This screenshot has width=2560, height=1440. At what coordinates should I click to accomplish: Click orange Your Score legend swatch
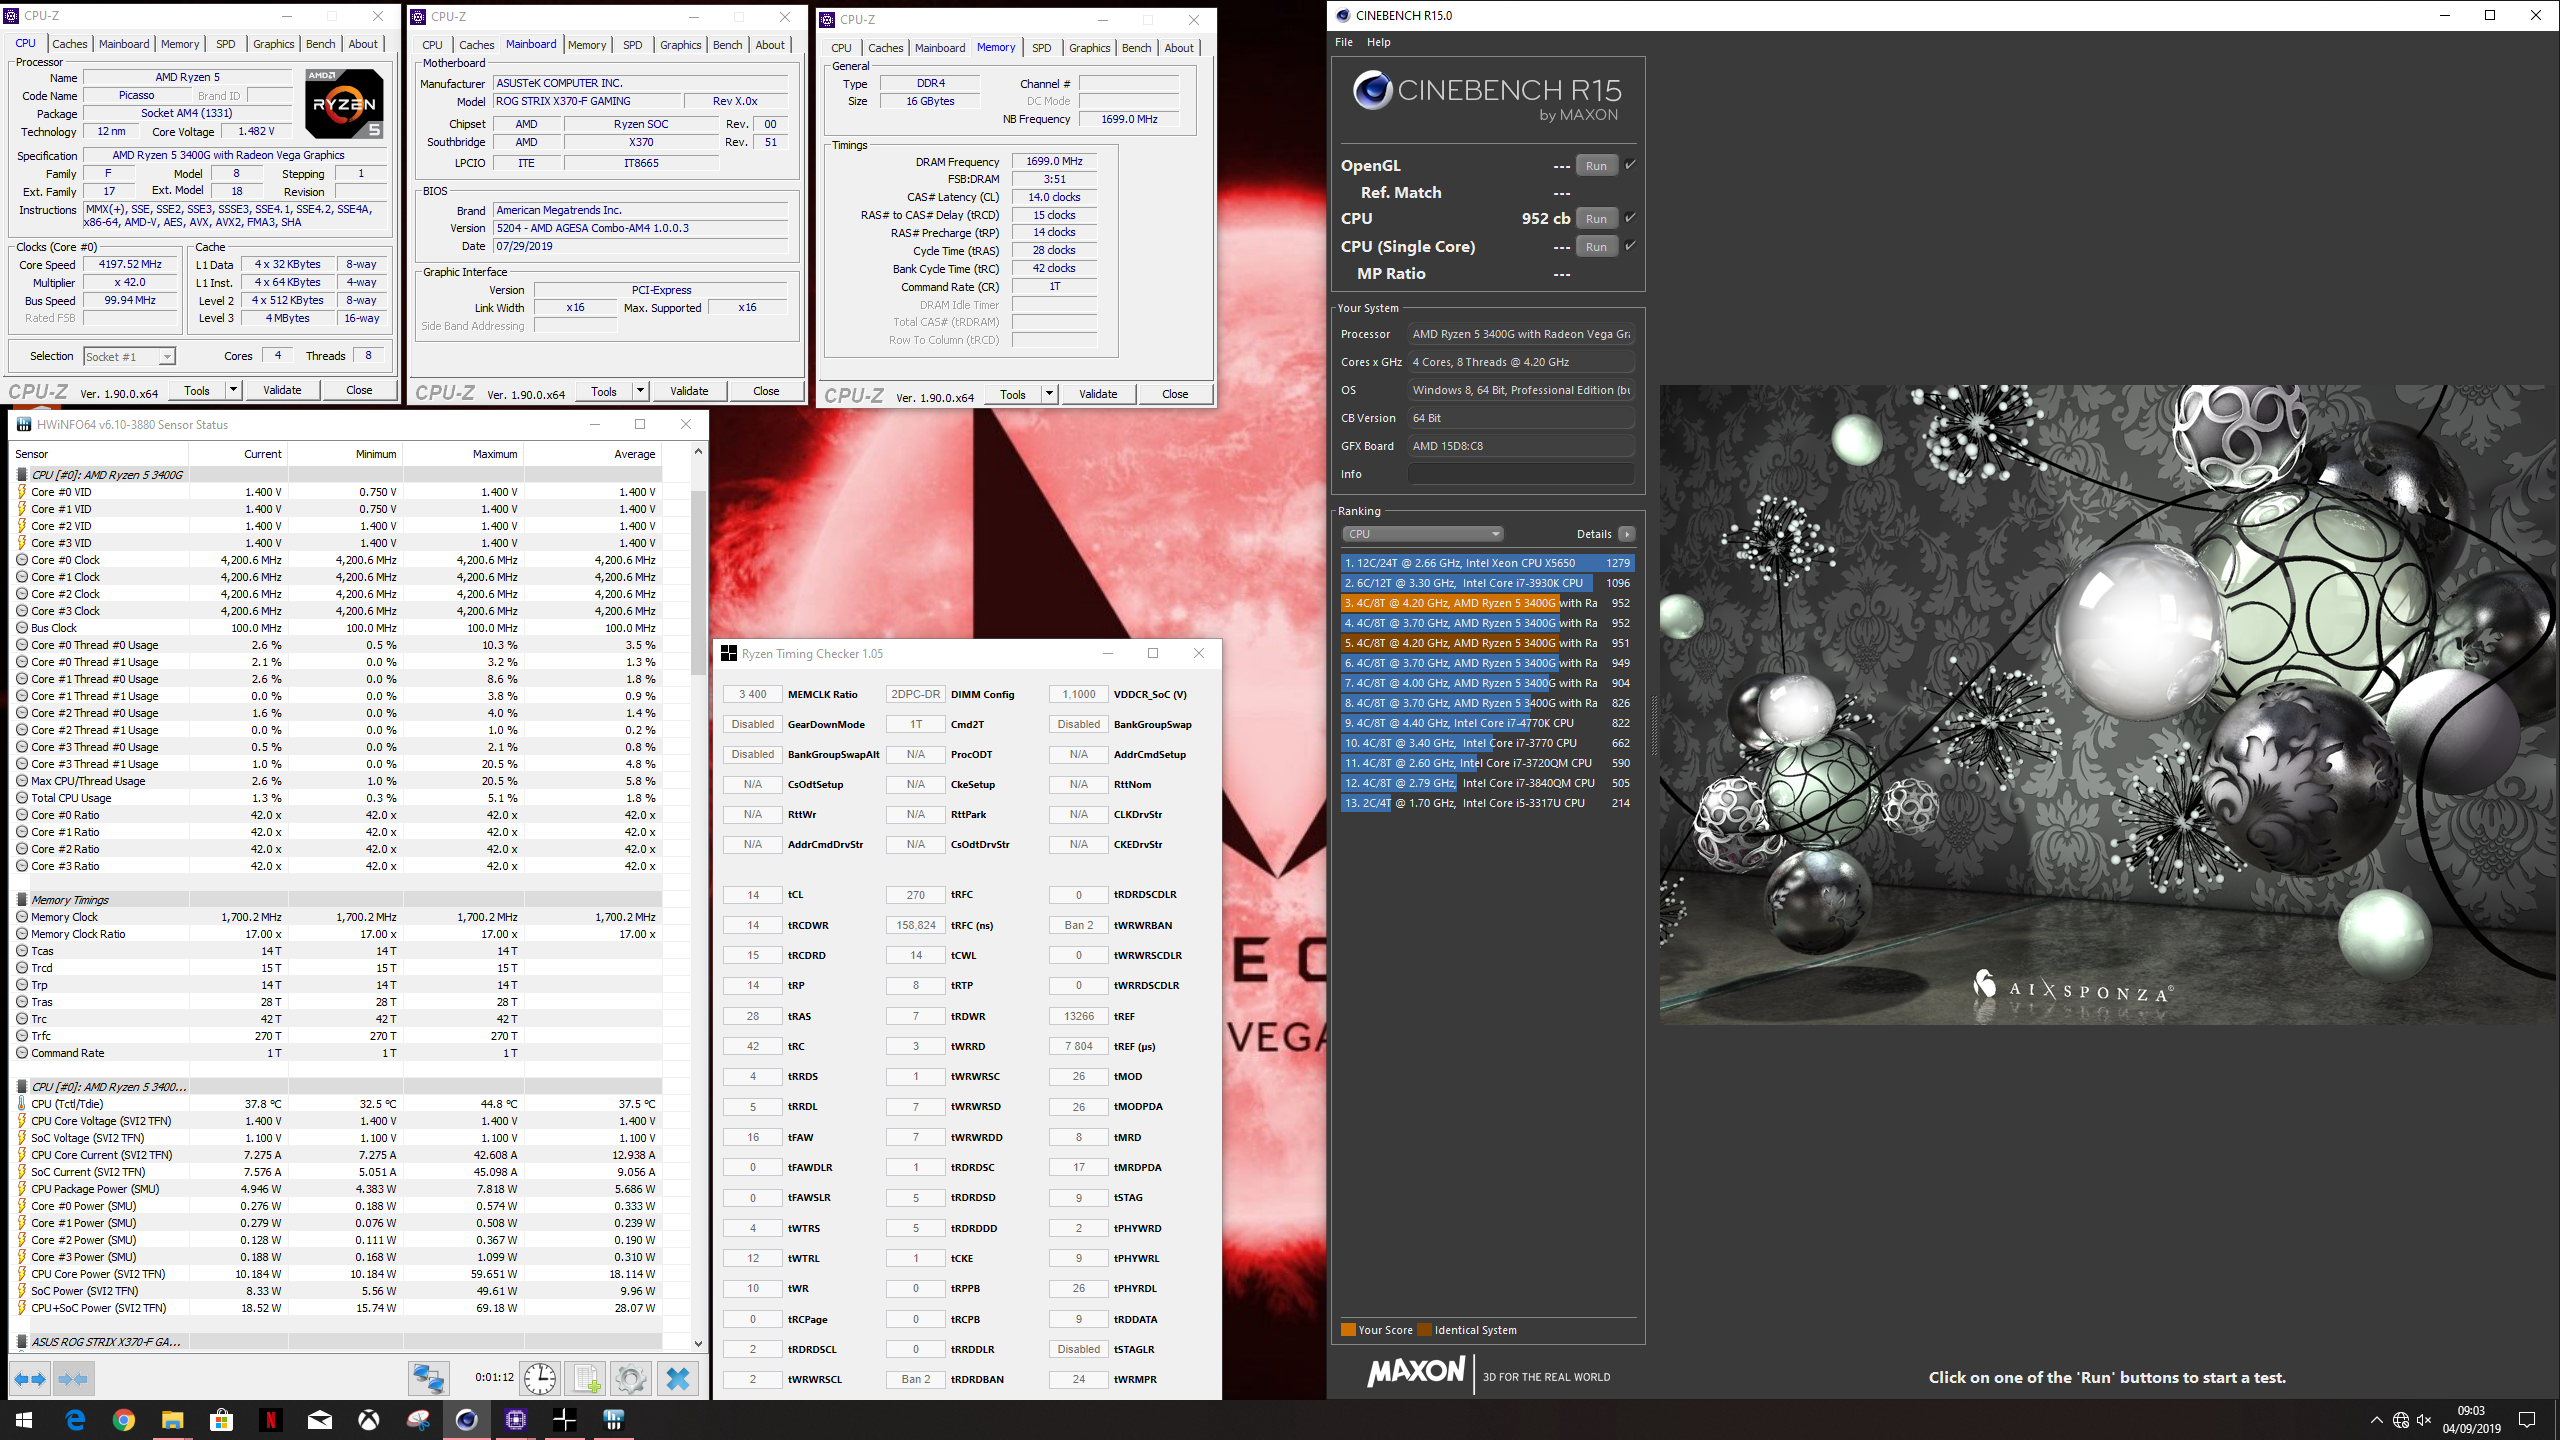[1348, 1330]
